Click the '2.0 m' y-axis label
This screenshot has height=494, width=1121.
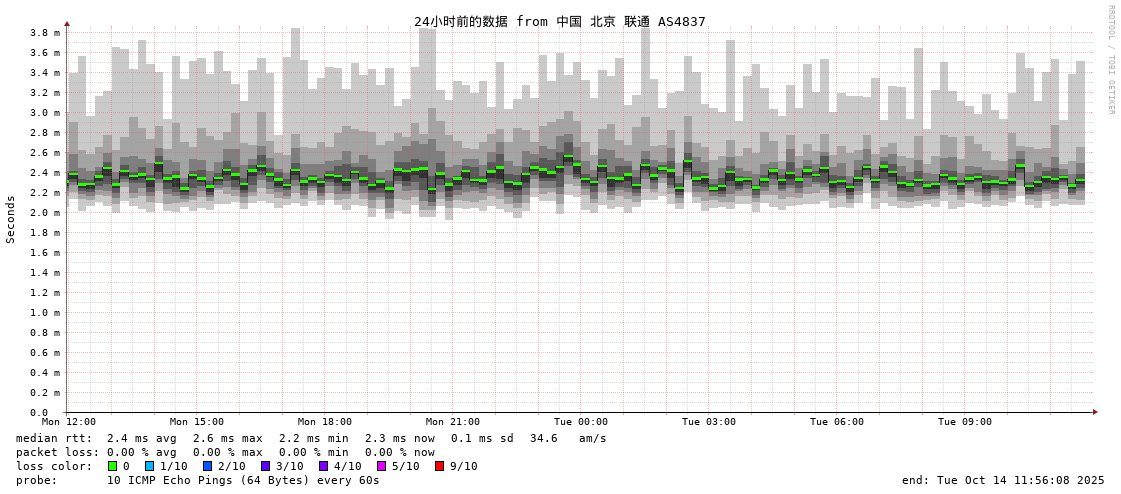pyautogui.click(x=45, y=213)
